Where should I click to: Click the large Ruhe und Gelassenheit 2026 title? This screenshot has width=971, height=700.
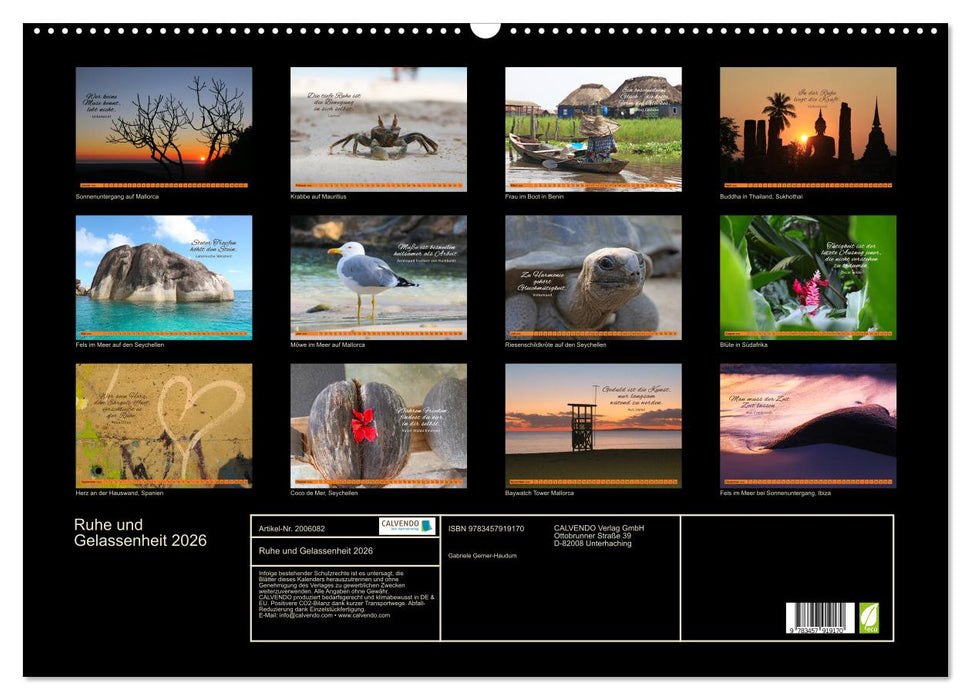pos(140,533)
